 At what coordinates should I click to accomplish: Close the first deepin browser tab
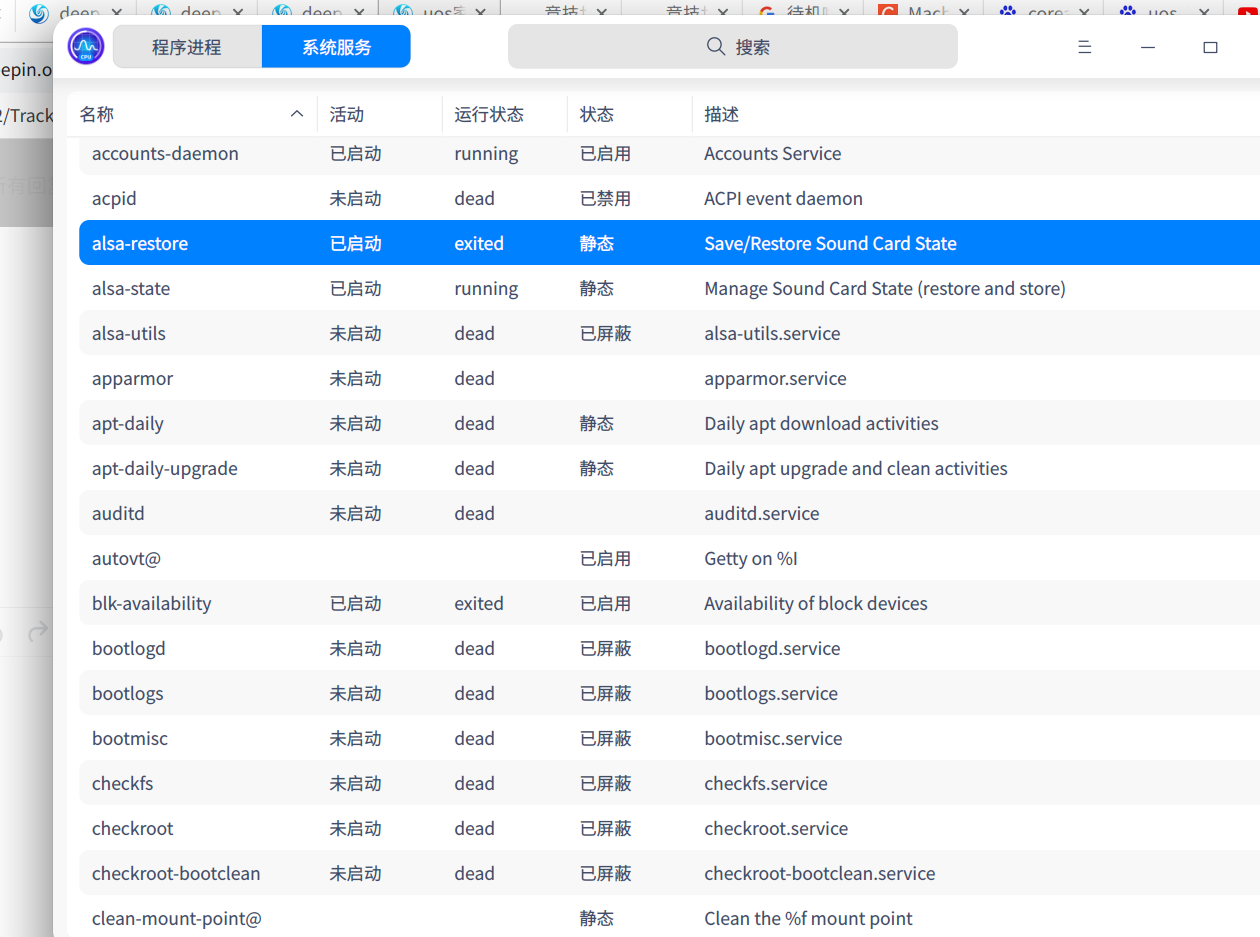117,13
